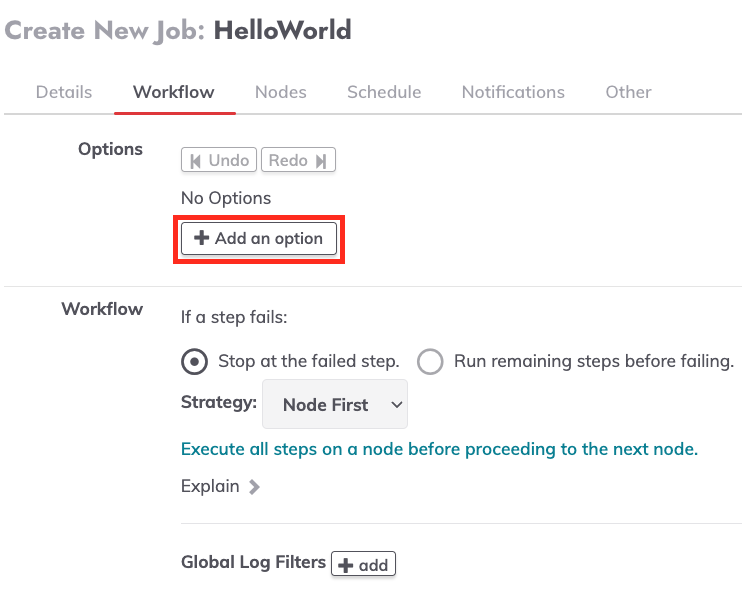The image size is (742, 592).
Task: Switch to the Other tab
Action: [x=628, y=92]
